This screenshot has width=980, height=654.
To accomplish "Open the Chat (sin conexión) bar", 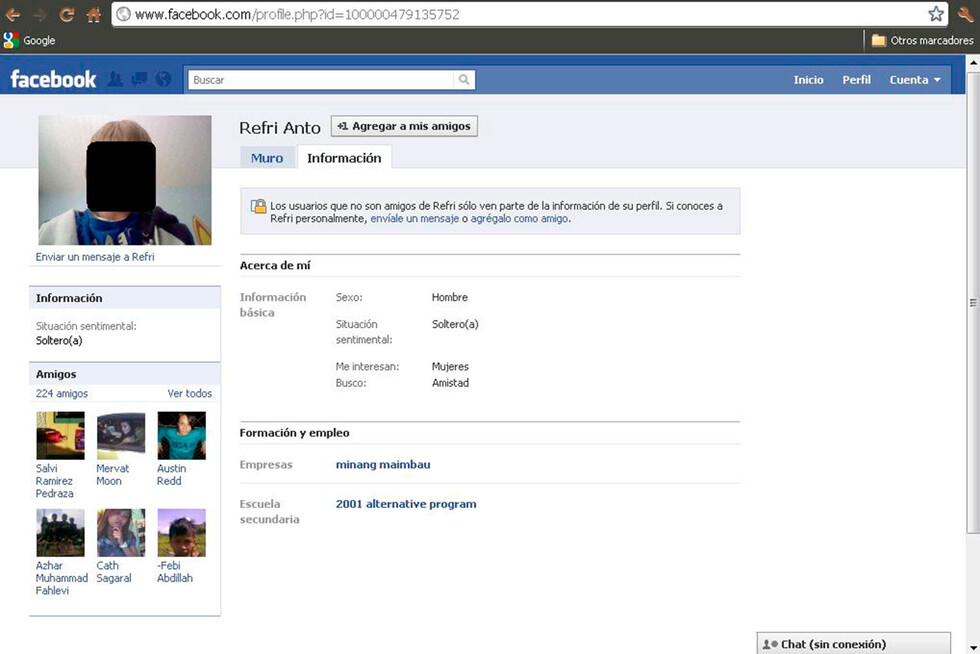I will click(x=852, y=644).
